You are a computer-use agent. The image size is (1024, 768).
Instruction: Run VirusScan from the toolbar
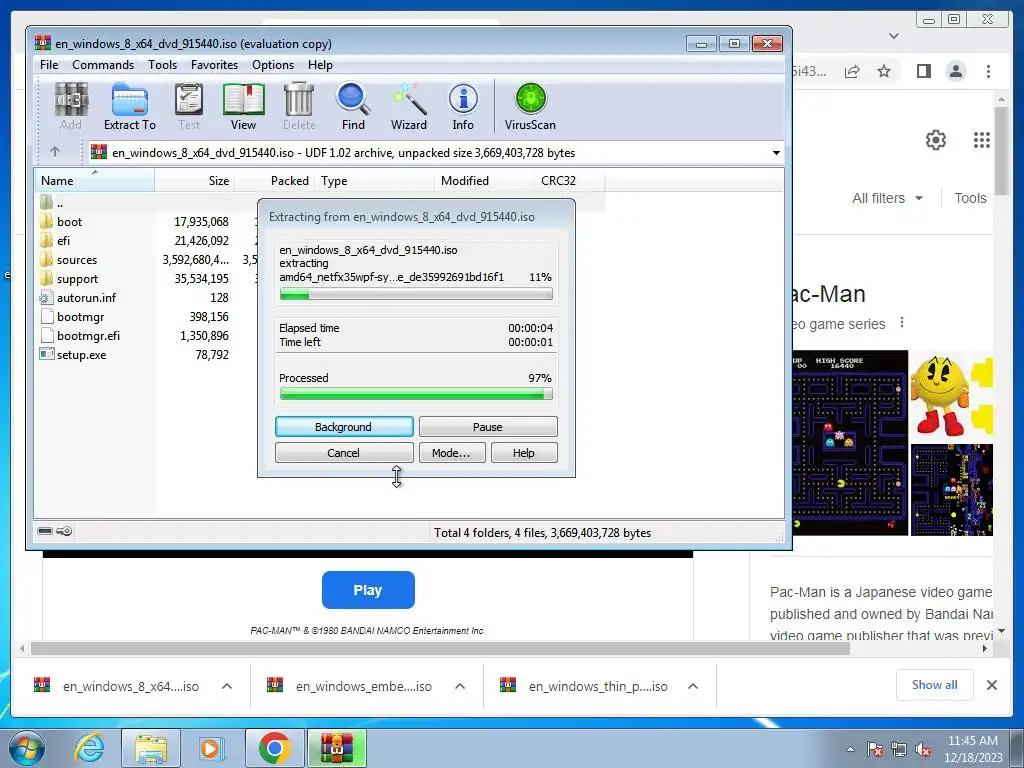(530, 106)
